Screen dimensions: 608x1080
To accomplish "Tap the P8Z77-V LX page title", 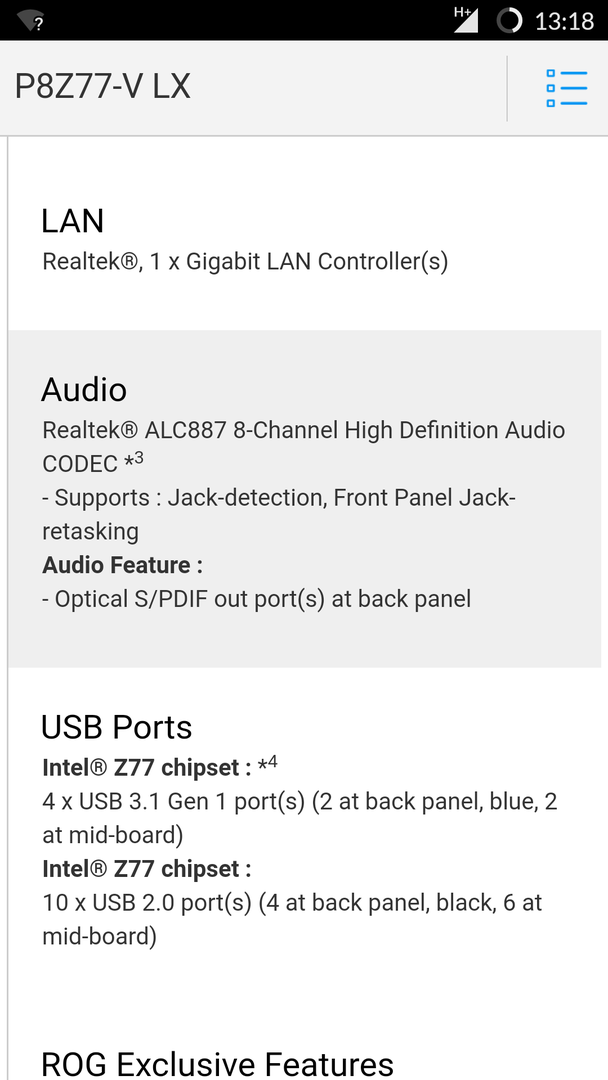I will 103,87.
